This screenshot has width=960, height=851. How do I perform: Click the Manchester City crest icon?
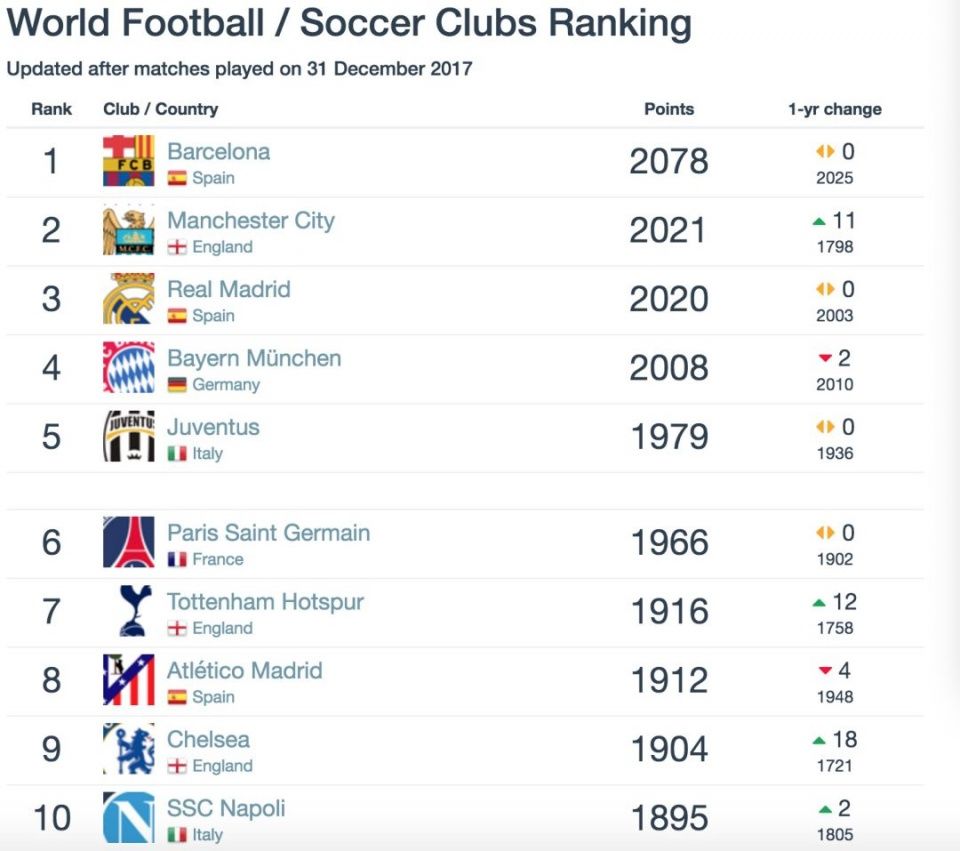128,230
